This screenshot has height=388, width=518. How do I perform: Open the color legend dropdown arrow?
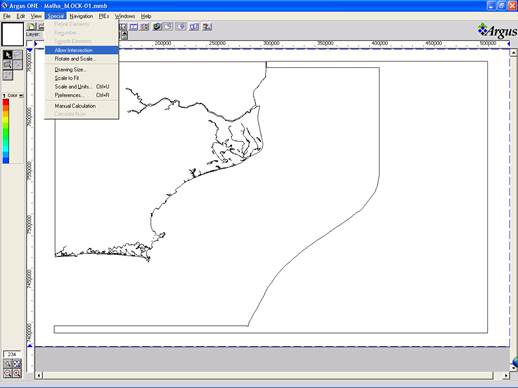[x=21, y=96]
